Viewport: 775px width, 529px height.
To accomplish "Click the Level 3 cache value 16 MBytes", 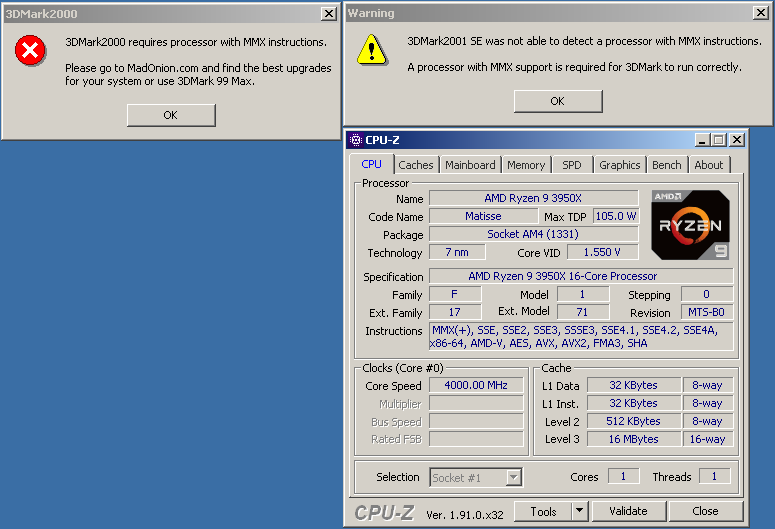I will 634,439.
